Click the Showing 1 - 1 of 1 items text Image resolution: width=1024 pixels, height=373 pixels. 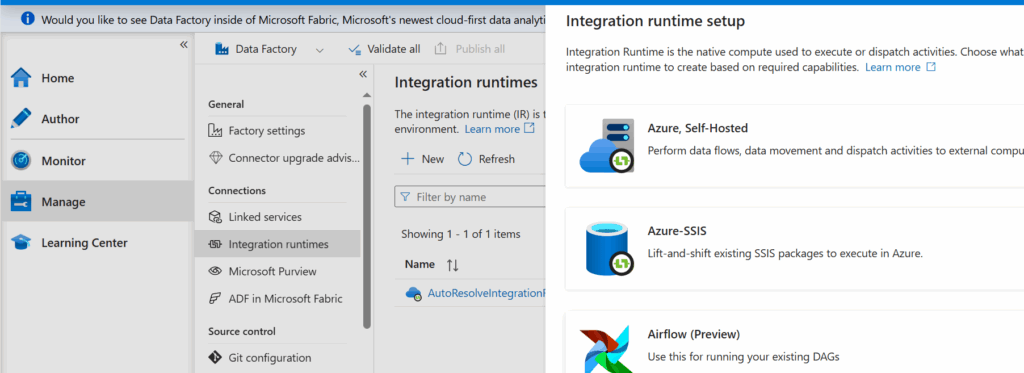tap(460, 234)
